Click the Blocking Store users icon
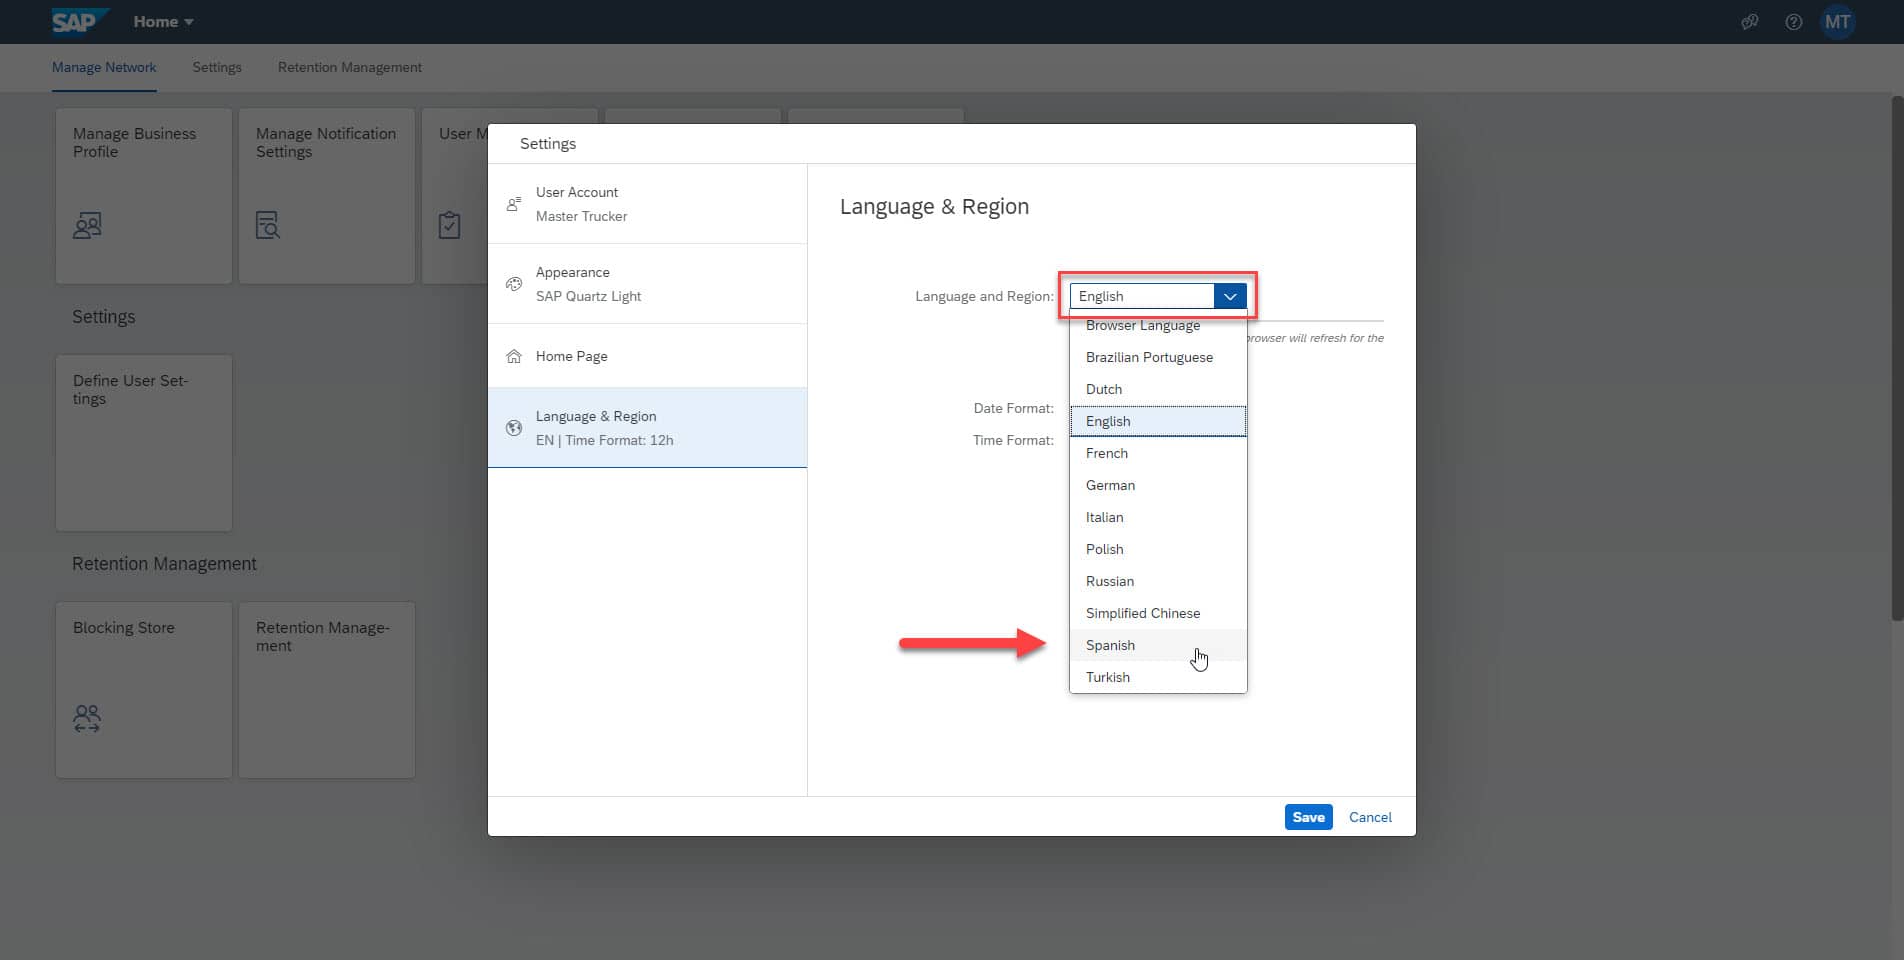 click(x=87, y=718)
